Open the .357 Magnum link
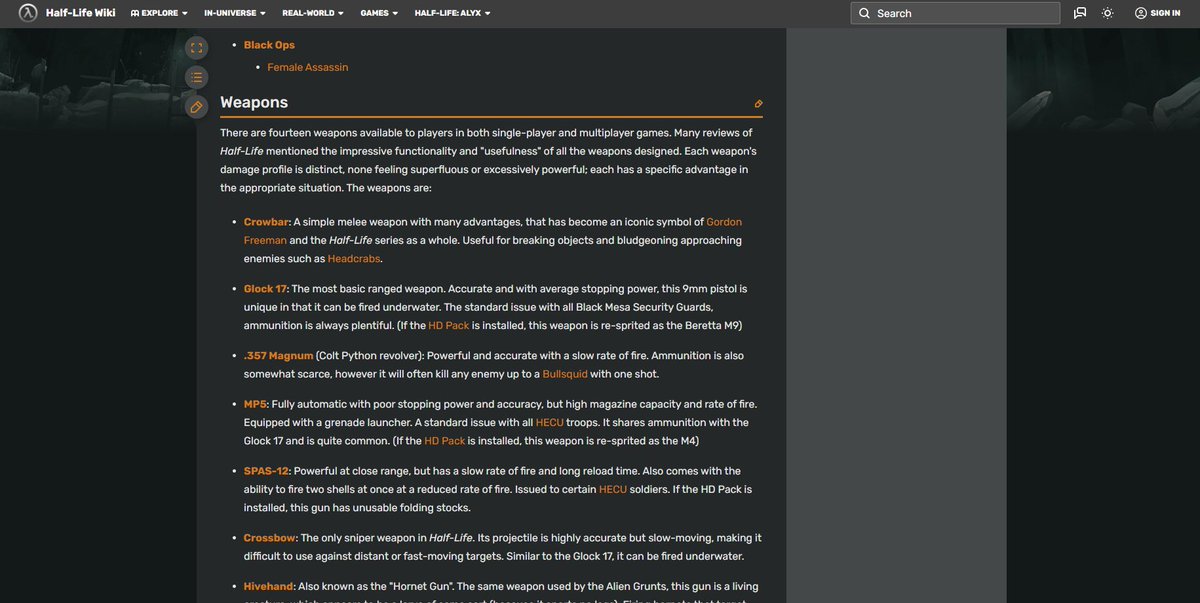The height and width of the screenshot is (603, 1200). (278, 356)
